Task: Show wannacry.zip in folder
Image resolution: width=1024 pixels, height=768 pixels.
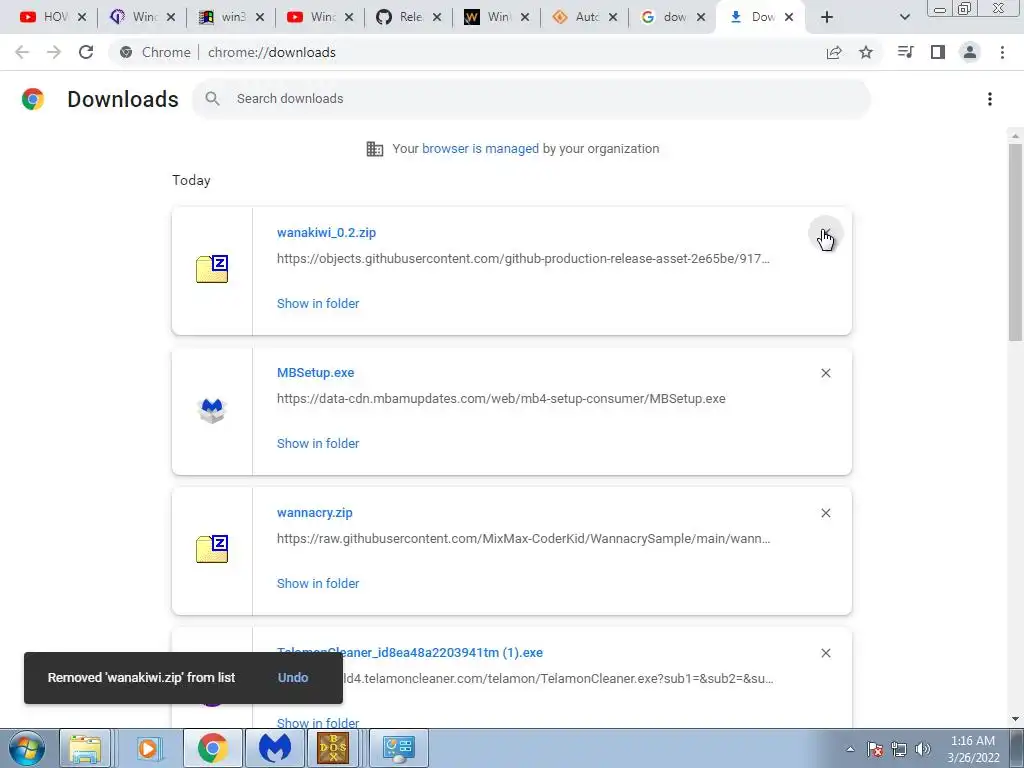Action: [318, 583]
